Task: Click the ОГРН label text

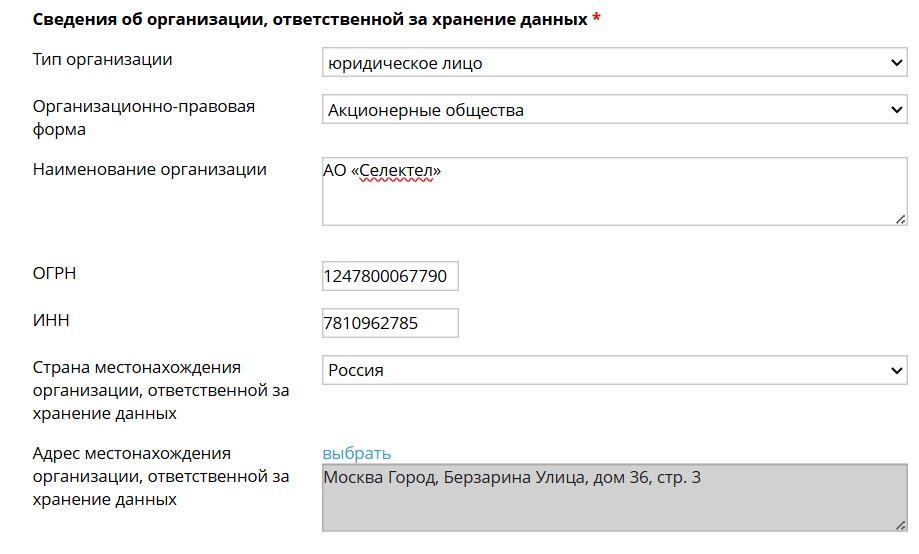Action: click(x=55, y=273)
